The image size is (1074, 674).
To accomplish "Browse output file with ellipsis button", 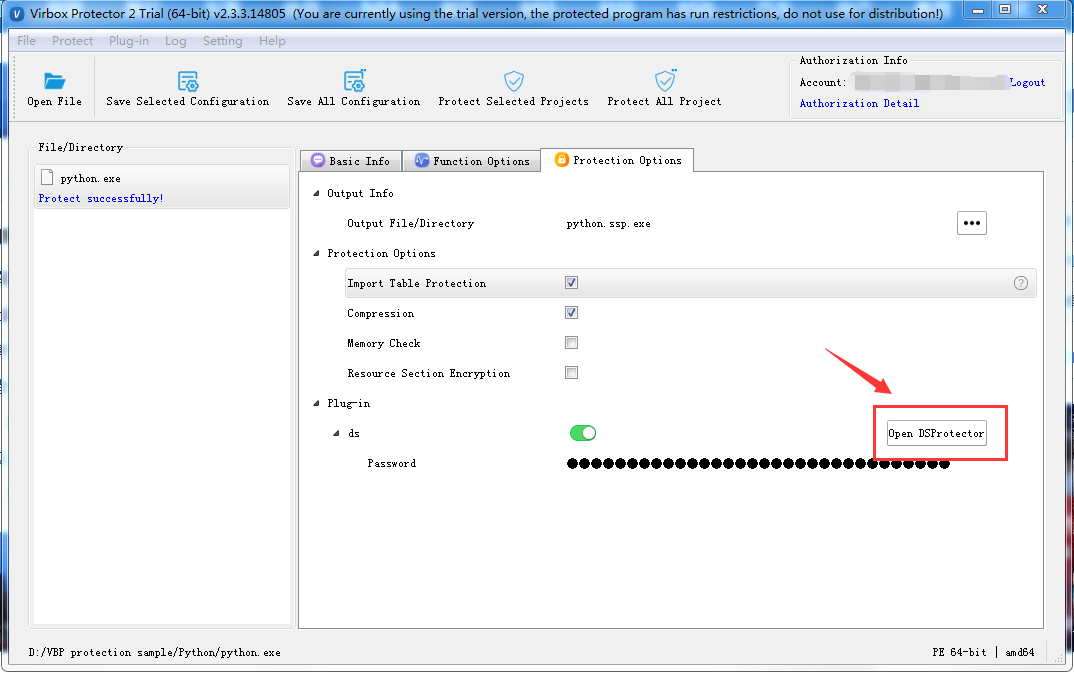I will pos(971,223).
